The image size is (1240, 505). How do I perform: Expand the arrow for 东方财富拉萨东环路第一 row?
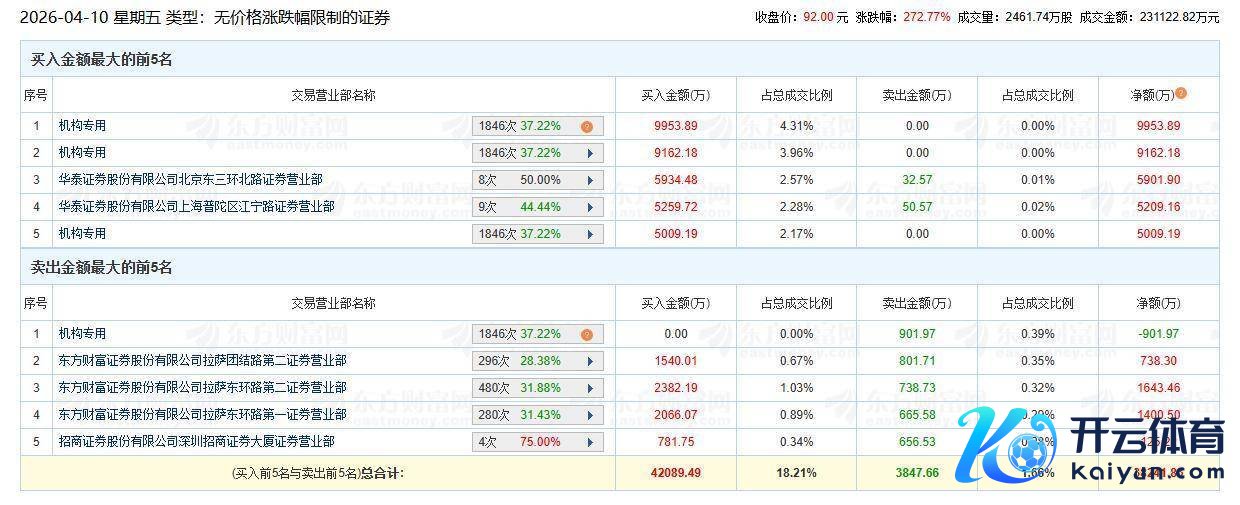[x=591, y=416]
